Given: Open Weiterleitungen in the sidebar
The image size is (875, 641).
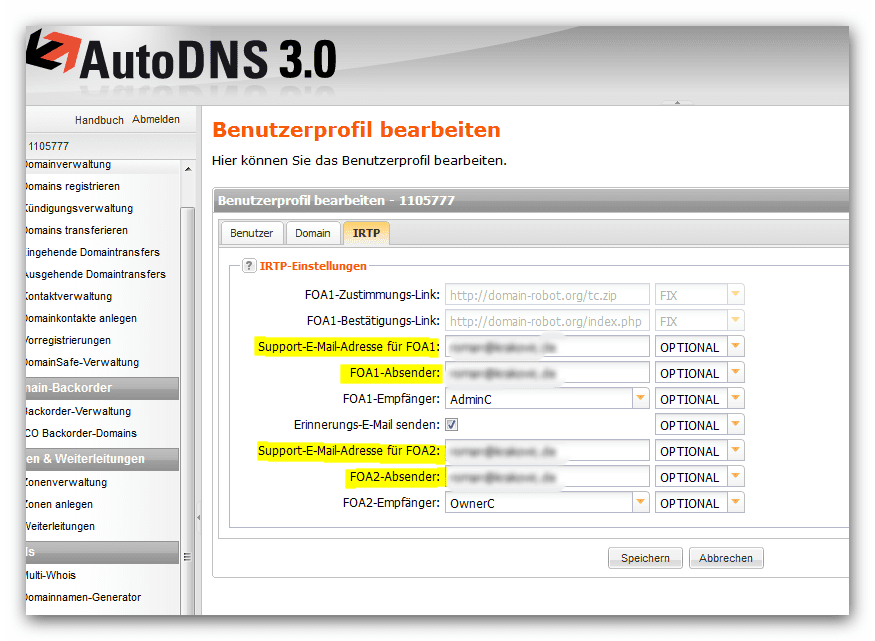Looking at the screenshot, I should pyautogui.click(x=60, y=526).
